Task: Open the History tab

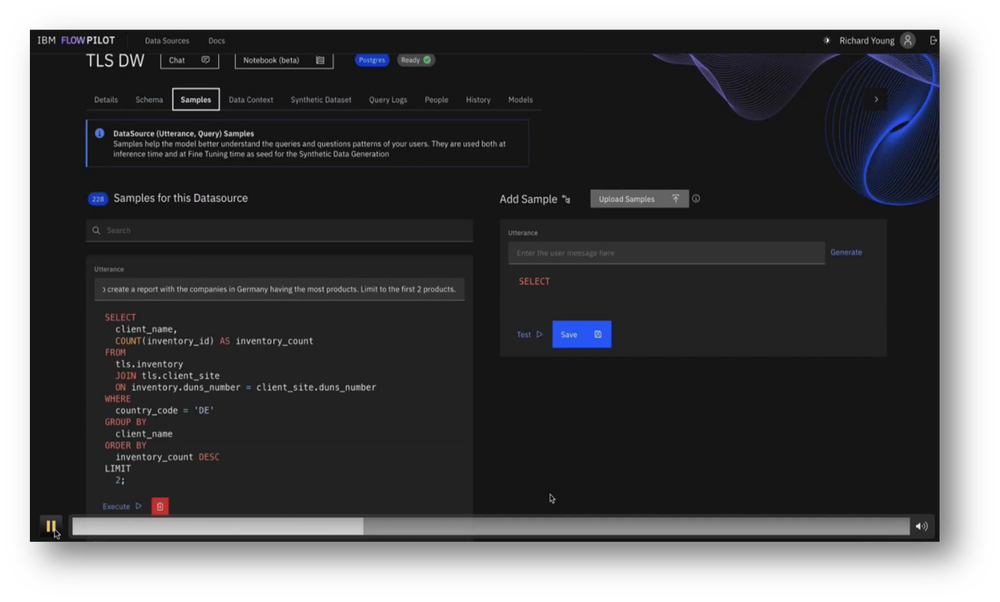Action: click(x=478, y=99)
